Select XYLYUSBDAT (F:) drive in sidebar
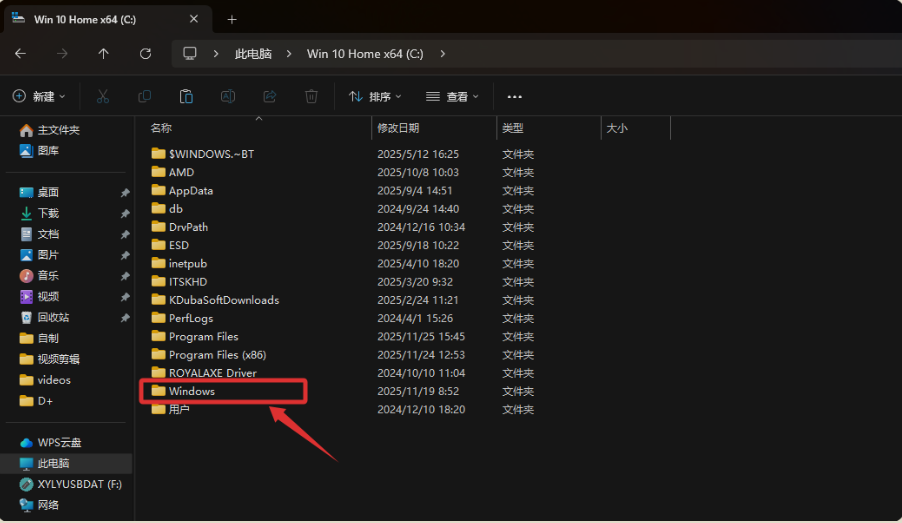This screenshot has width=902, height=523. click(79, 485)
